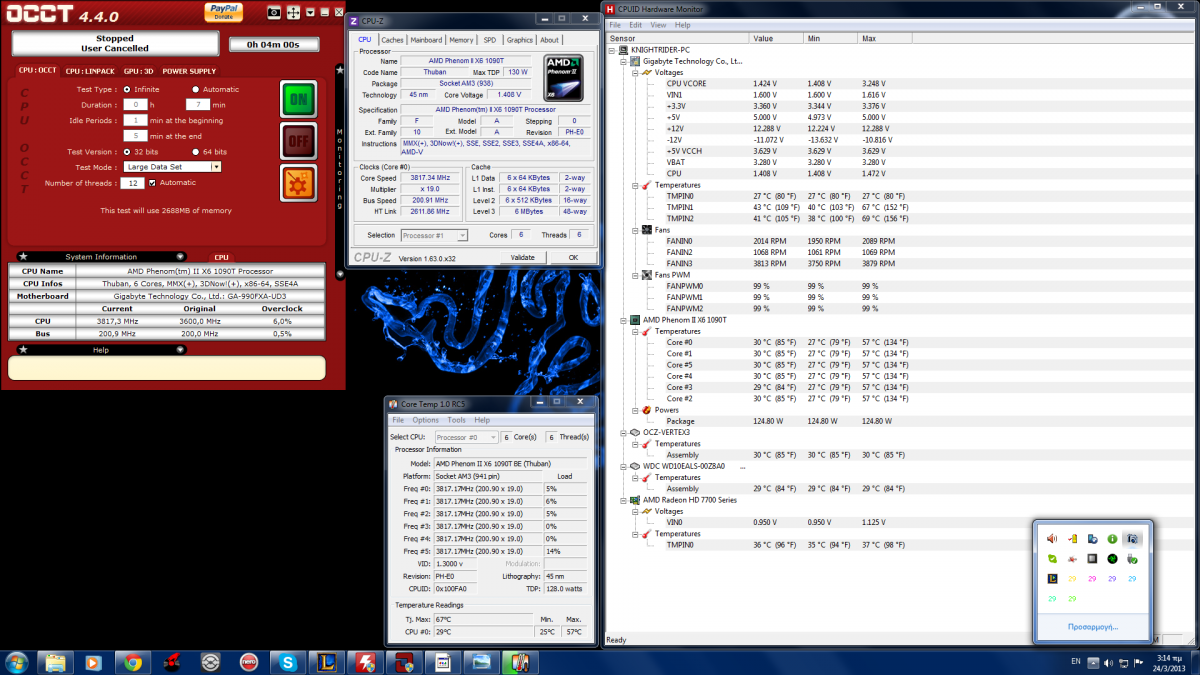This screenshot has height=675, width=1200.
Task: Open Windows Explorer from the taskbar
Action: [x=55, y=662]
